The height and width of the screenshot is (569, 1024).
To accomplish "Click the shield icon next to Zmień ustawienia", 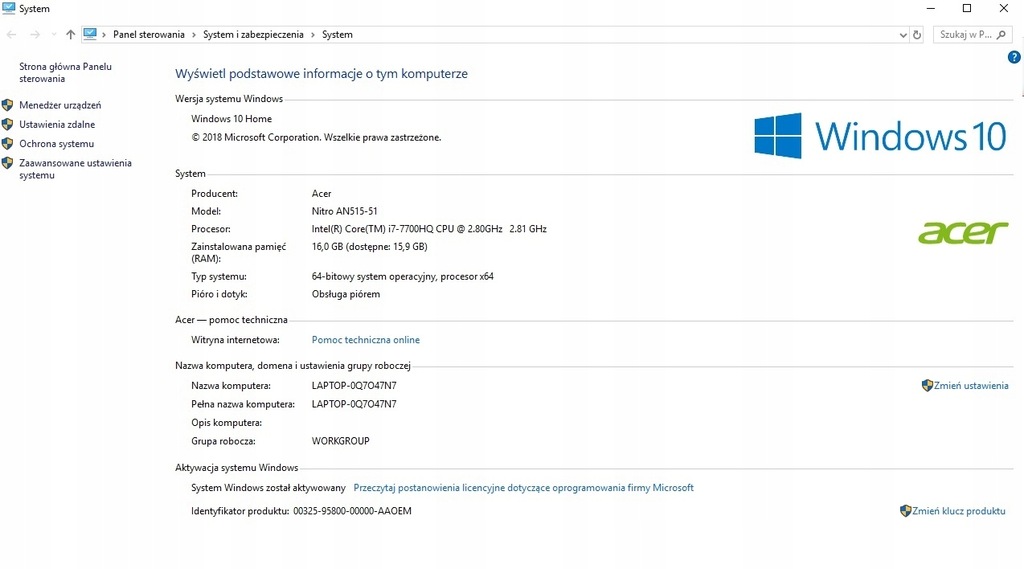I will (927, 385).
